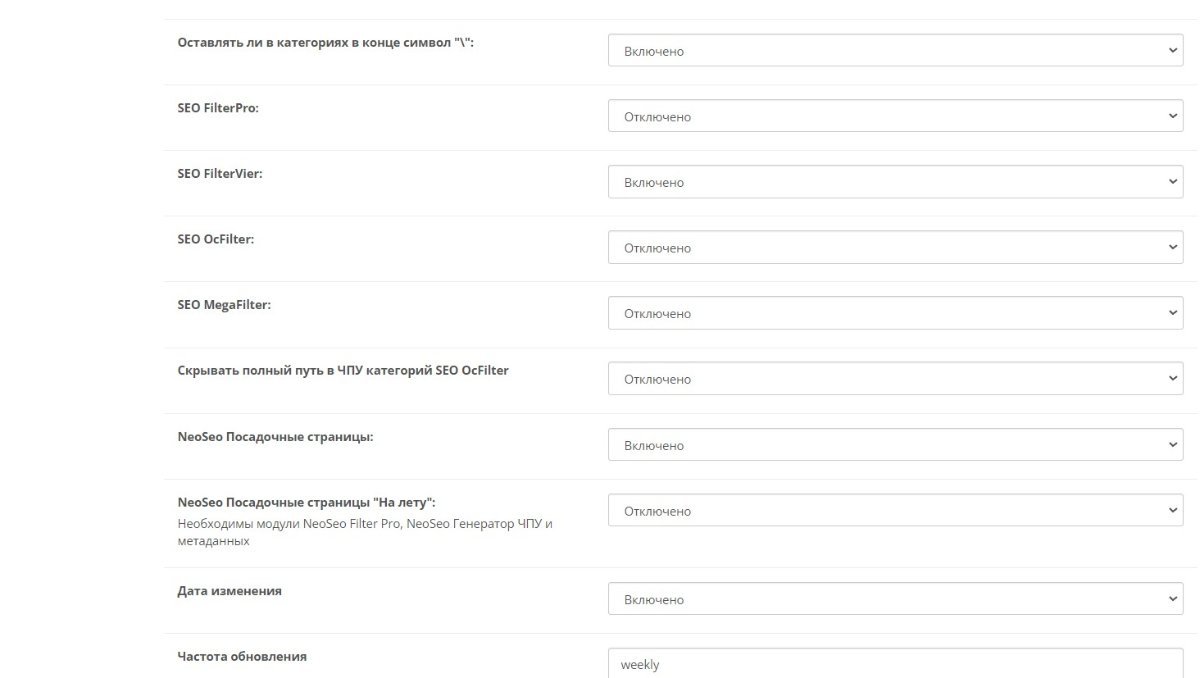Click the "SEO FilterVier:" label text
This screenshot has width=1200, height=678.
220,173
